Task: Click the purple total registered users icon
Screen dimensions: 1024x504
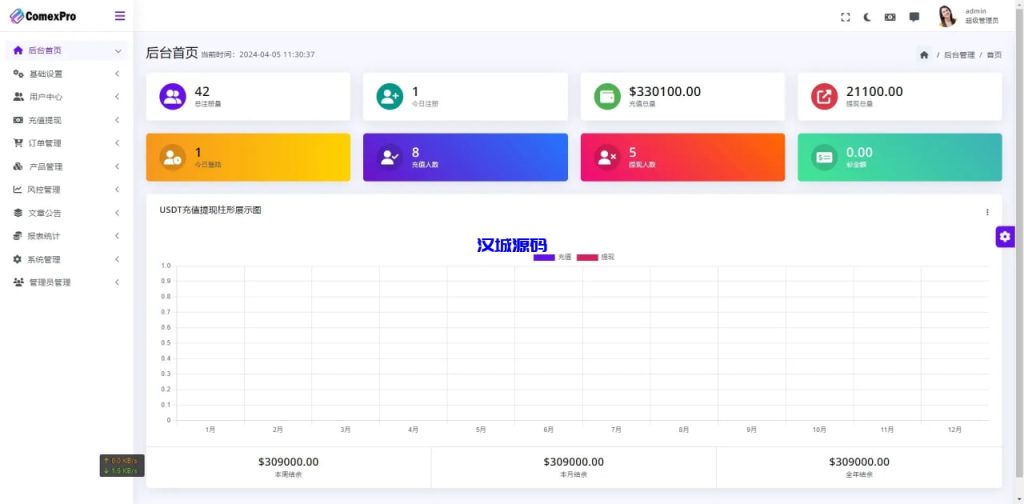Action: tap(173, 97)
